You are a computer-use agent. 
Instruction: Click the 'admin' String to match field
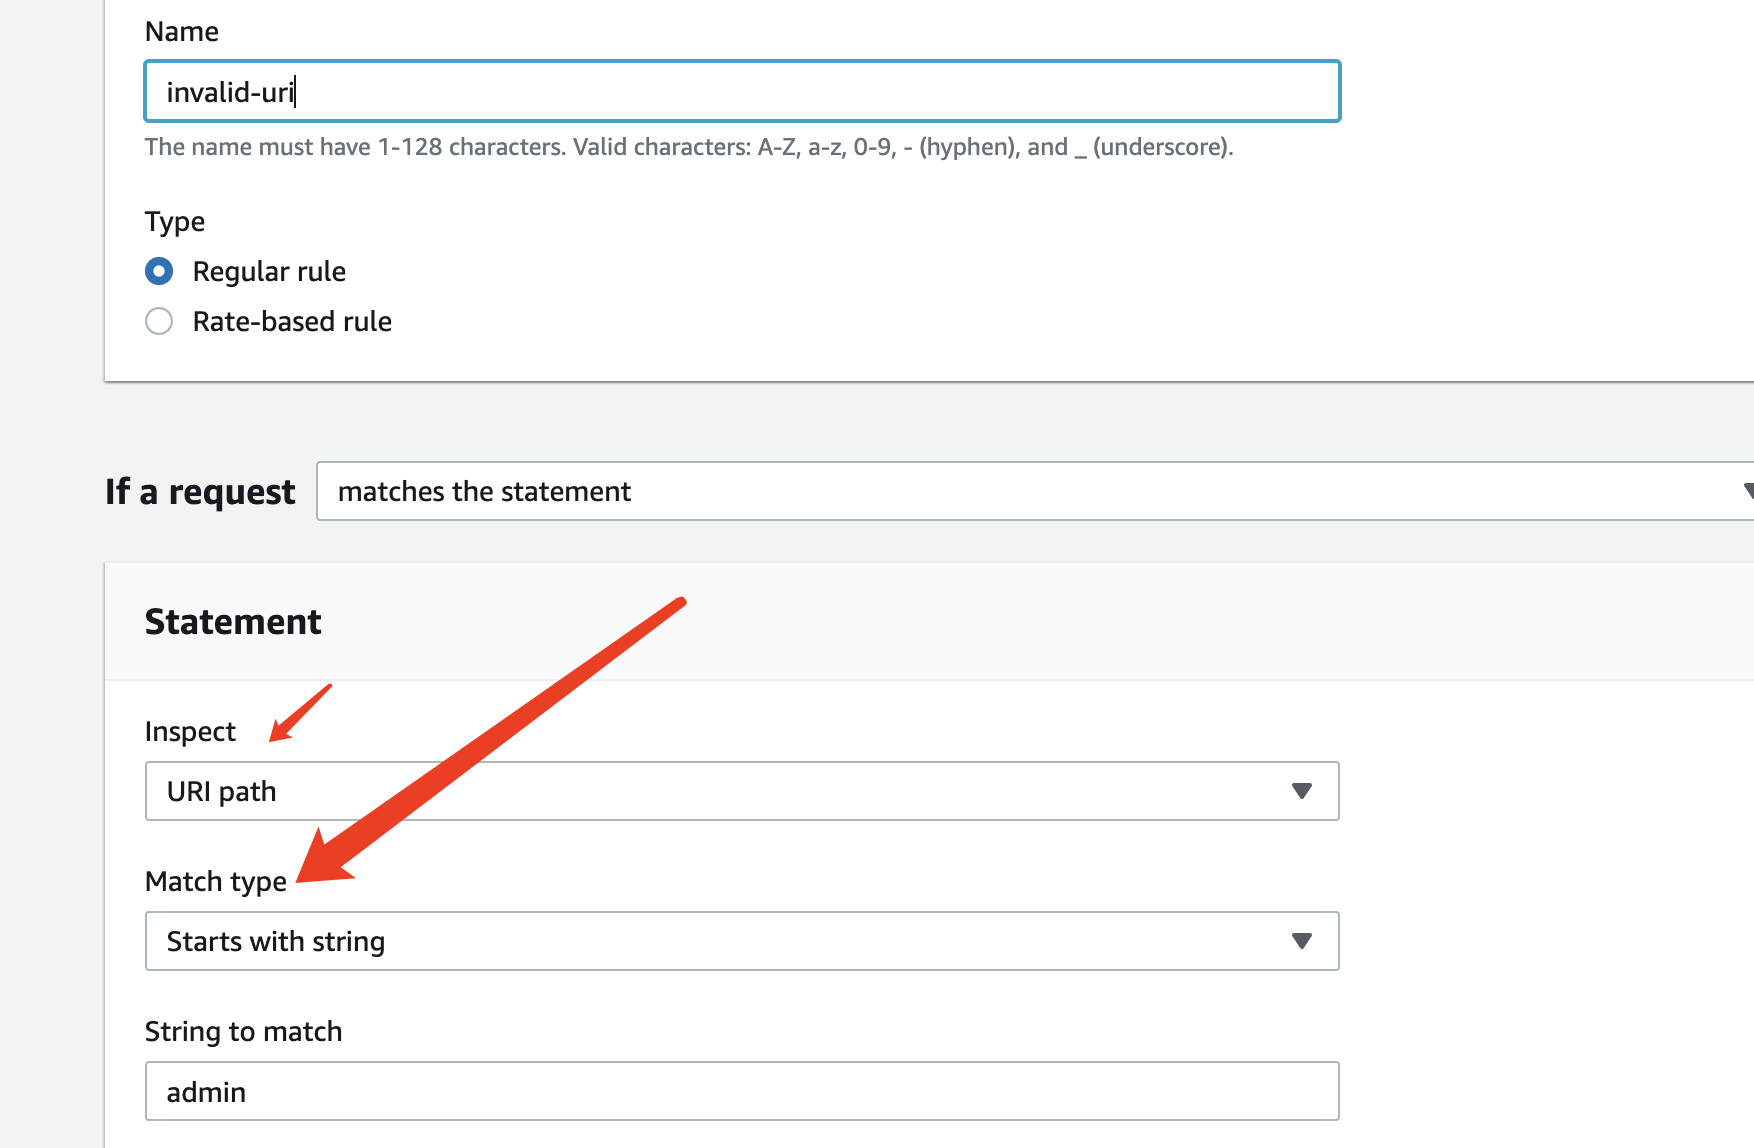742,1091
